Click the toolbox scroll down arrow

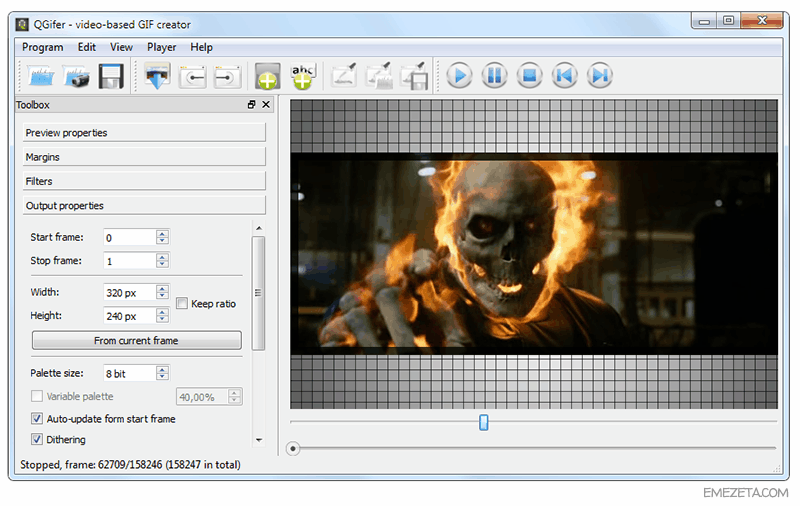click(259, 440)
